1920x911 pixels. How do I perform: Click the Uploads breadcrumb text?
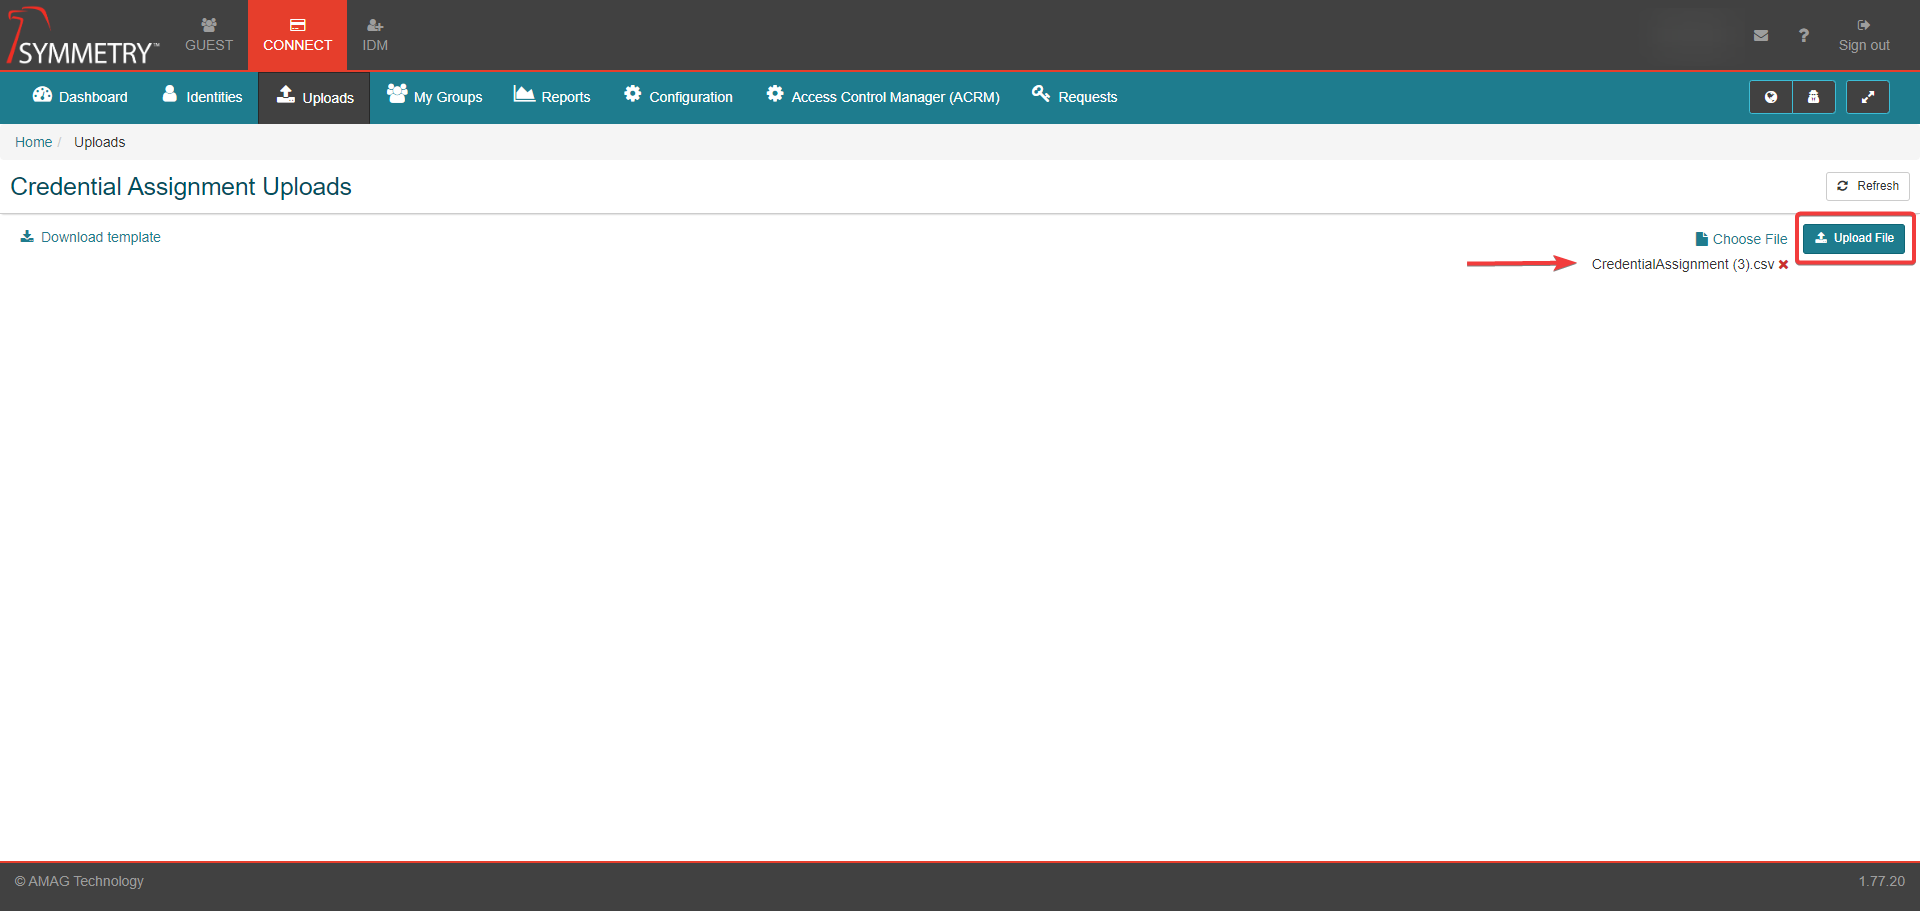99,142
